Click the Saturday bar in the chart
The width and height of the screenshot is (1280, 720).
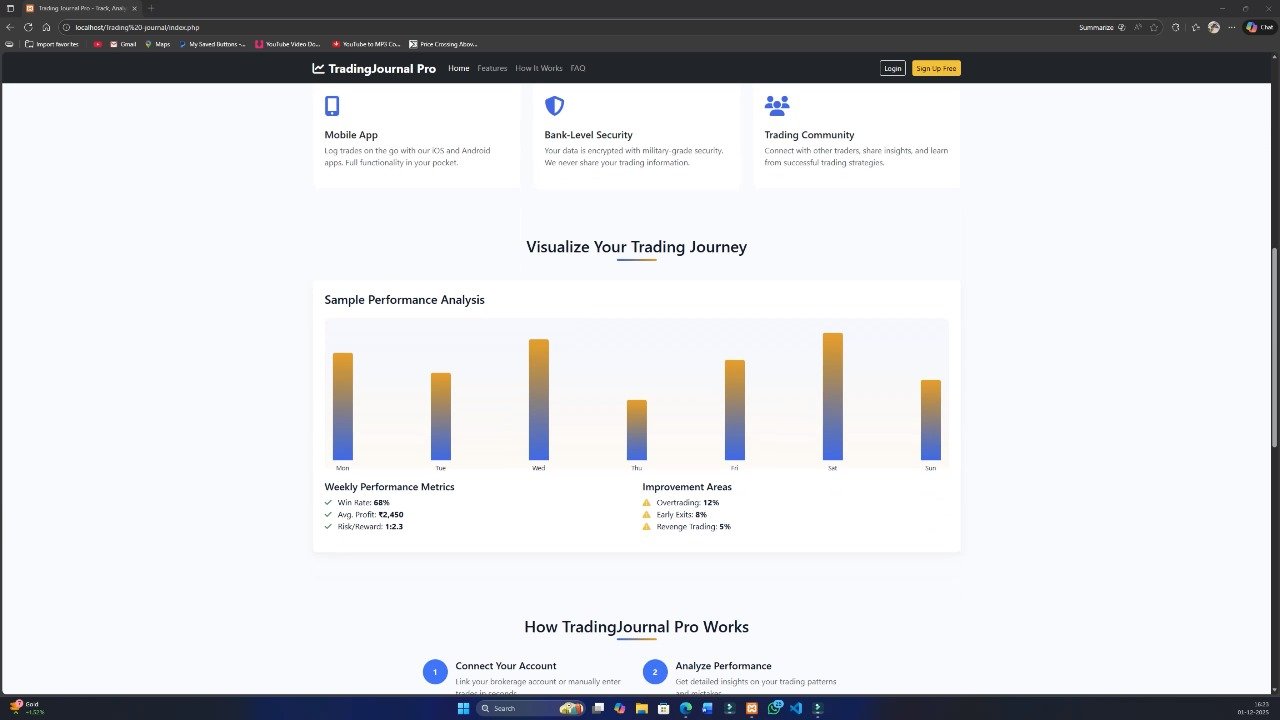coord(832,396)
